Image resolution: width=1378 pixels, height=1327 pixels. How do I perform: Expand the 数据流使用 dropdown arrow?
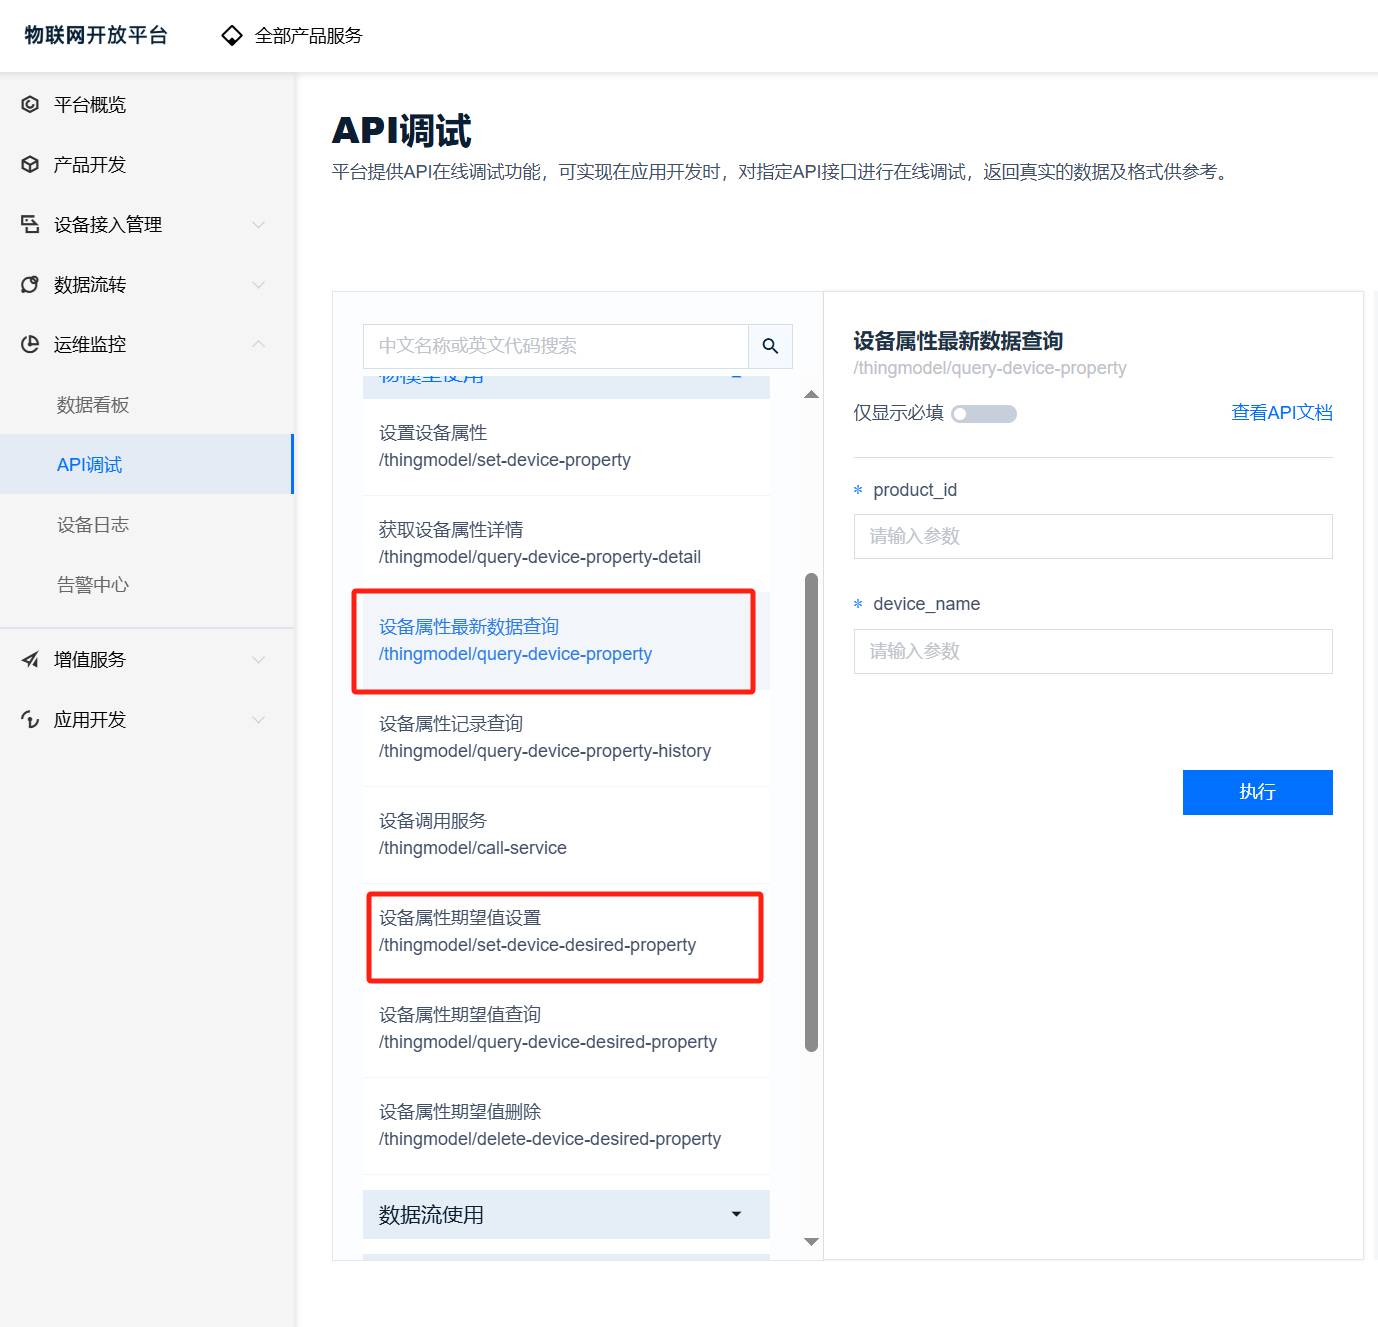pyautogui.click(x=737, y=1214)
